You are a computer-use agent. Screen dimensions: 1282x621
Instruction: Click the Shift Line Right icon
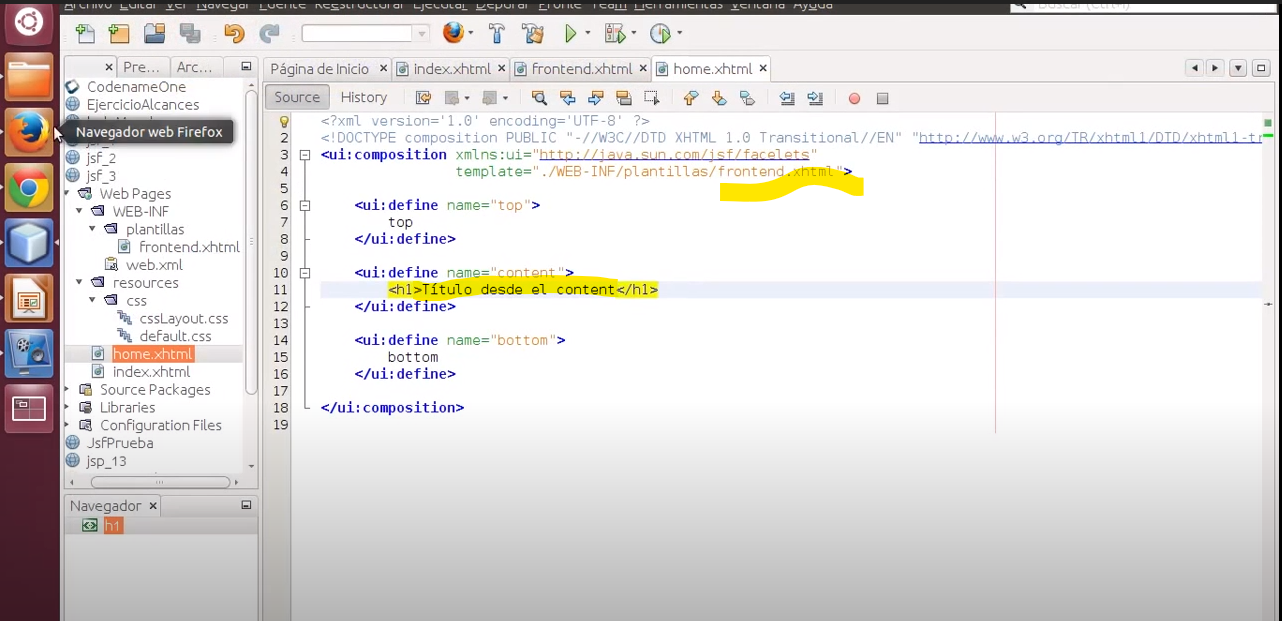[x=815, y=98]
